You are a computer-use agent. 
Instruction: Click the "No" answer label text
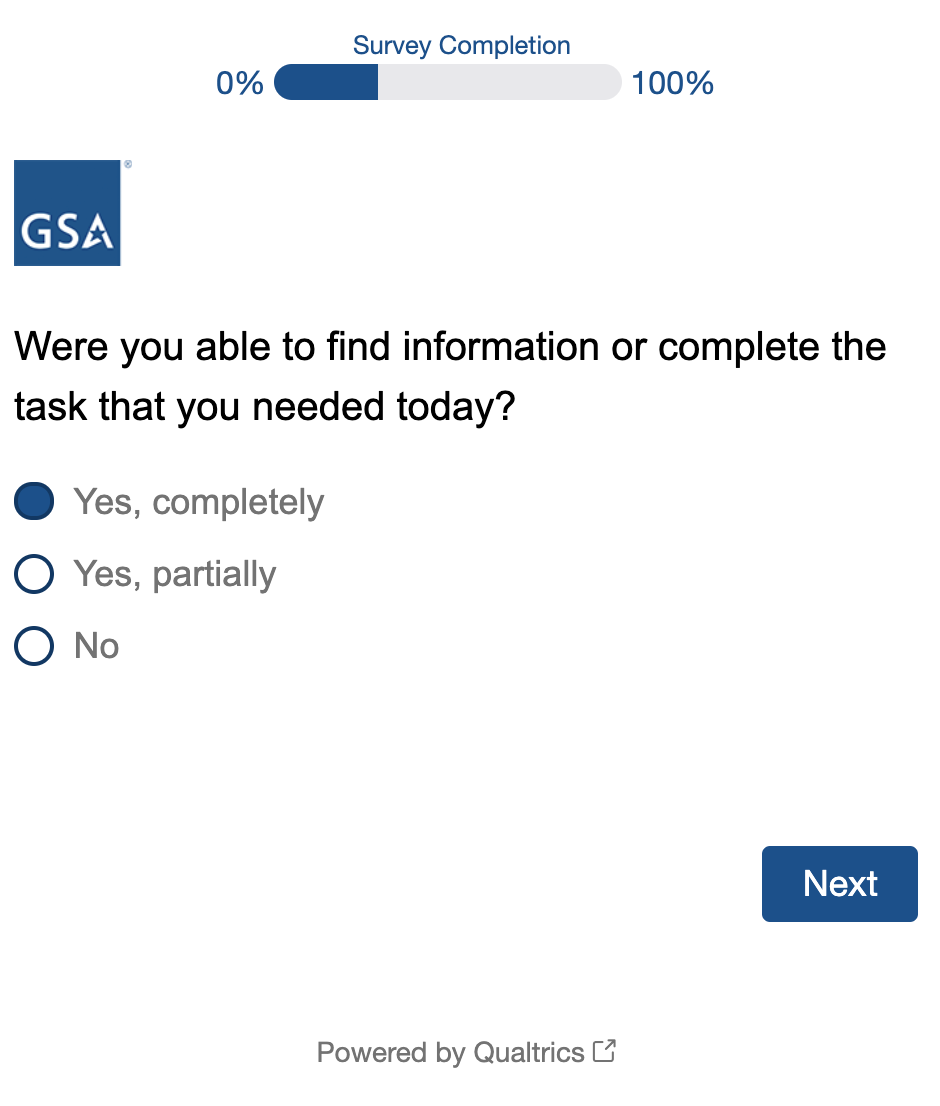click(97, 646)
